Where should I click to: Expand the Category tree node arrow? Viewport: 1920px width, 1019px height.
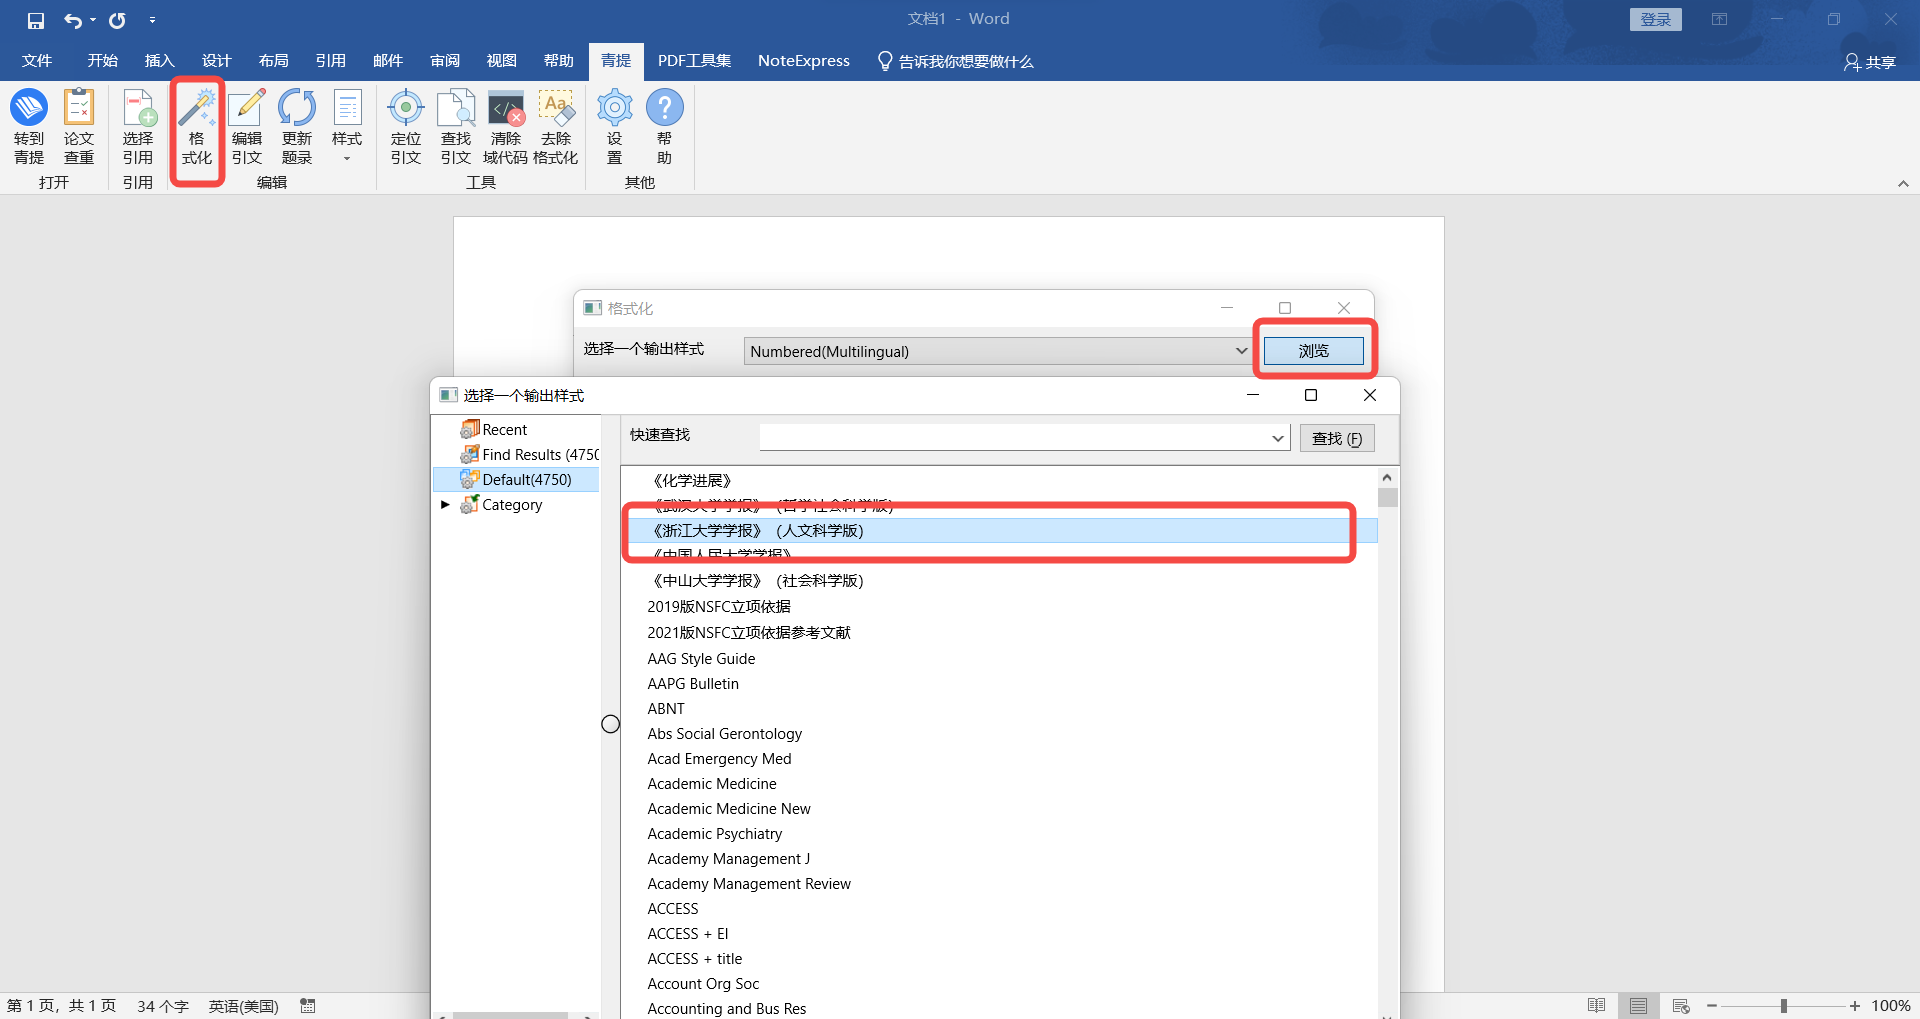coord(446,505)
